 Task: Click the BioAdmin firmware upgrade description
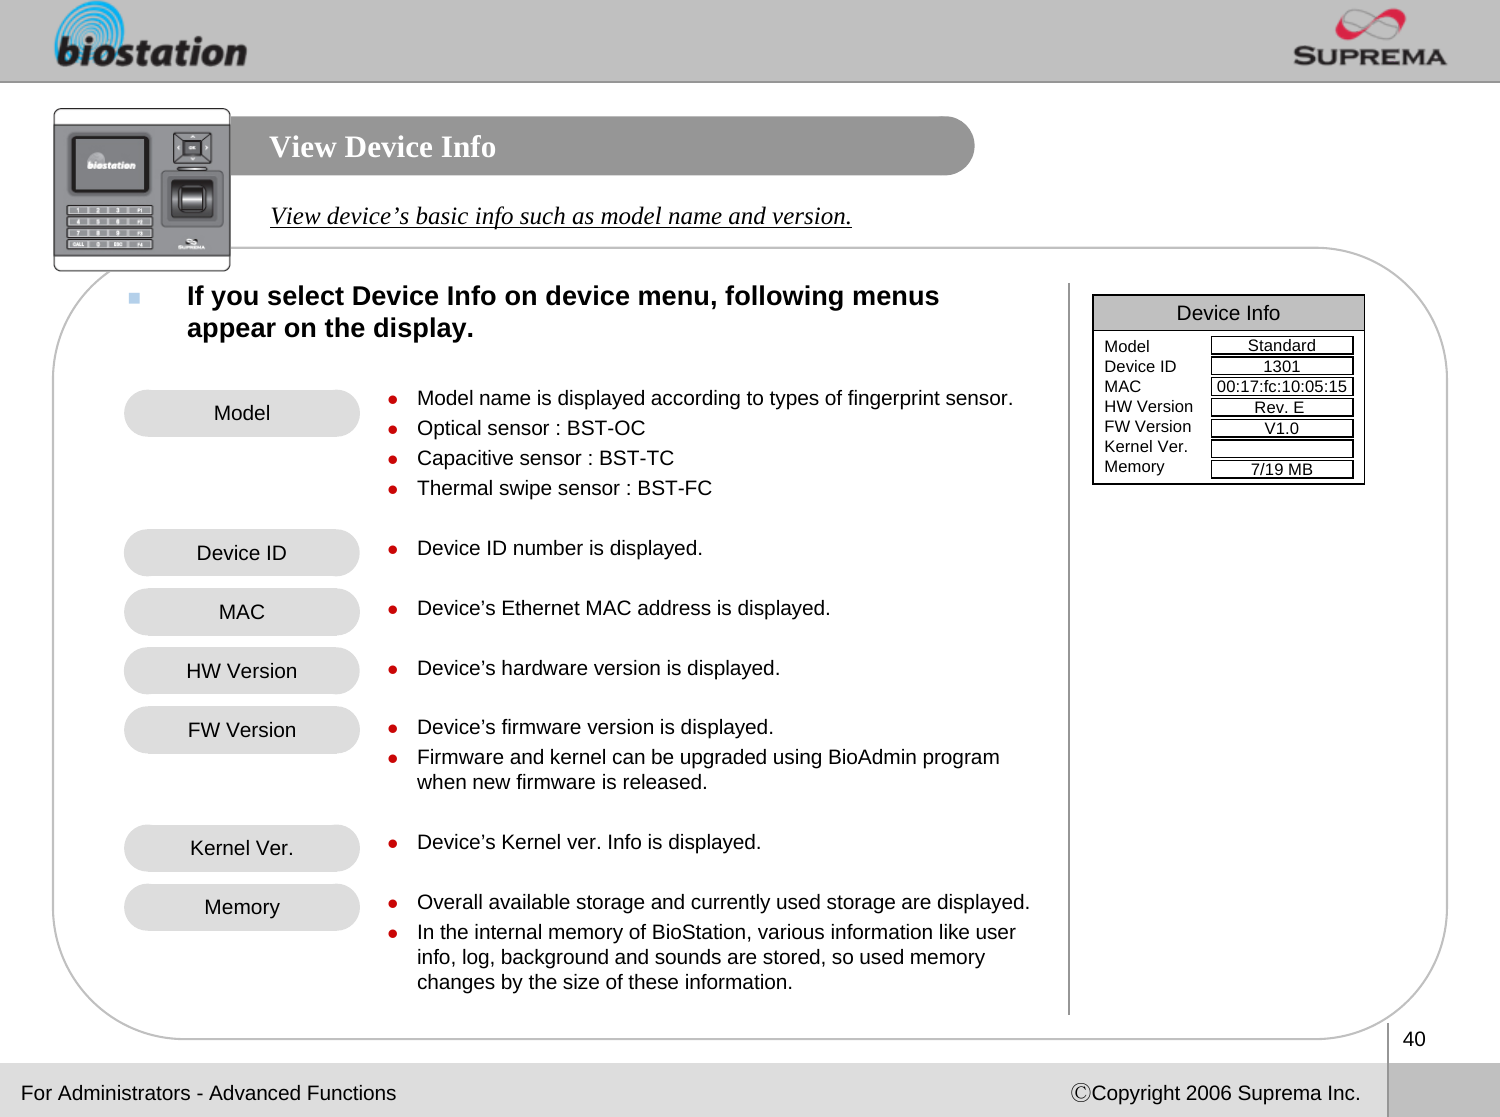pyautogui.click(x=708, y=769)
